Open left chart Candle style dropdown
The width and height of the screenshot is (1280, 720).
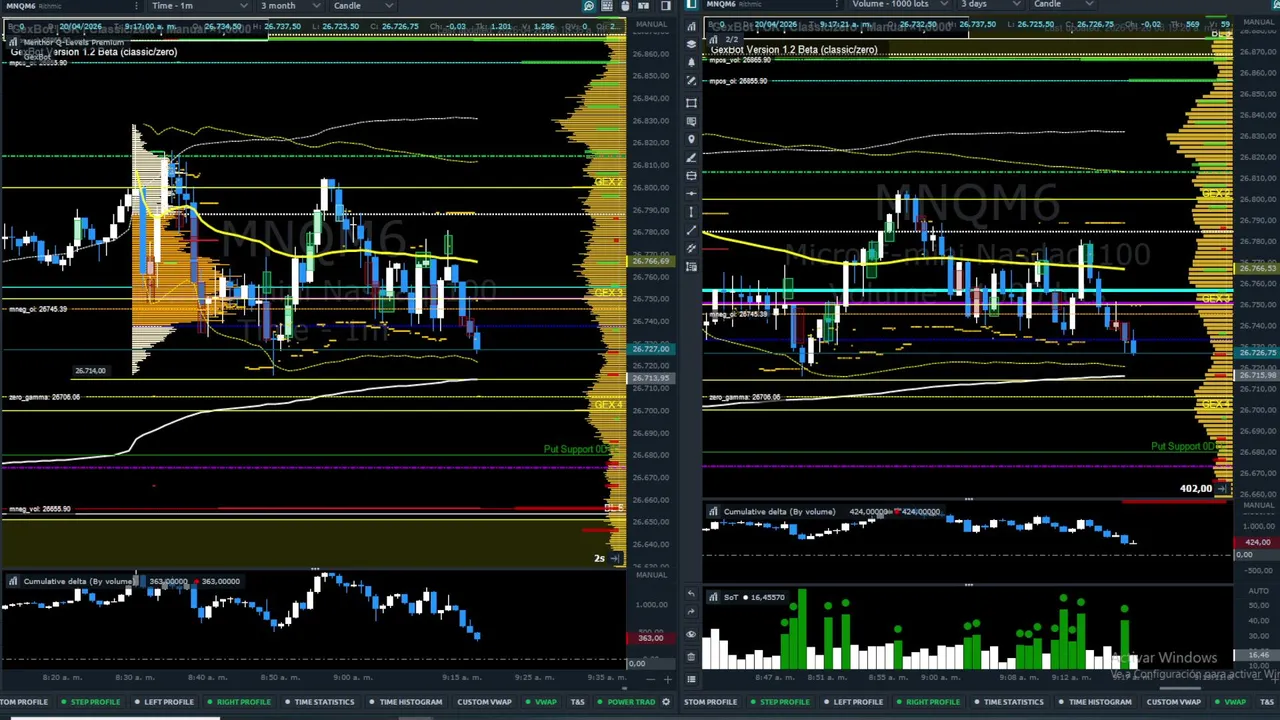coord(362,6)
